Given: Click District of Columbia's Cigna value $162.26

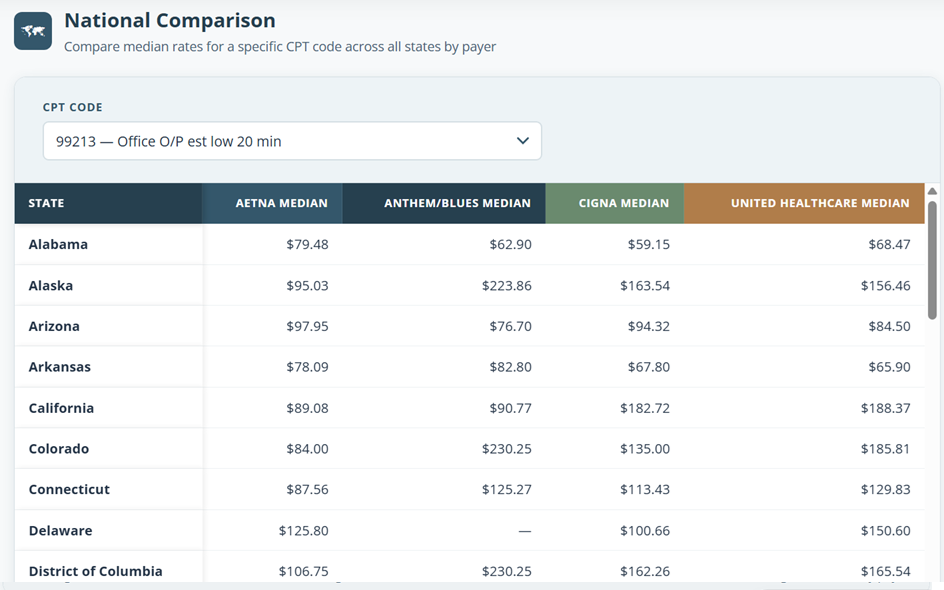Looking at the screenshot, I should (645, 571).
